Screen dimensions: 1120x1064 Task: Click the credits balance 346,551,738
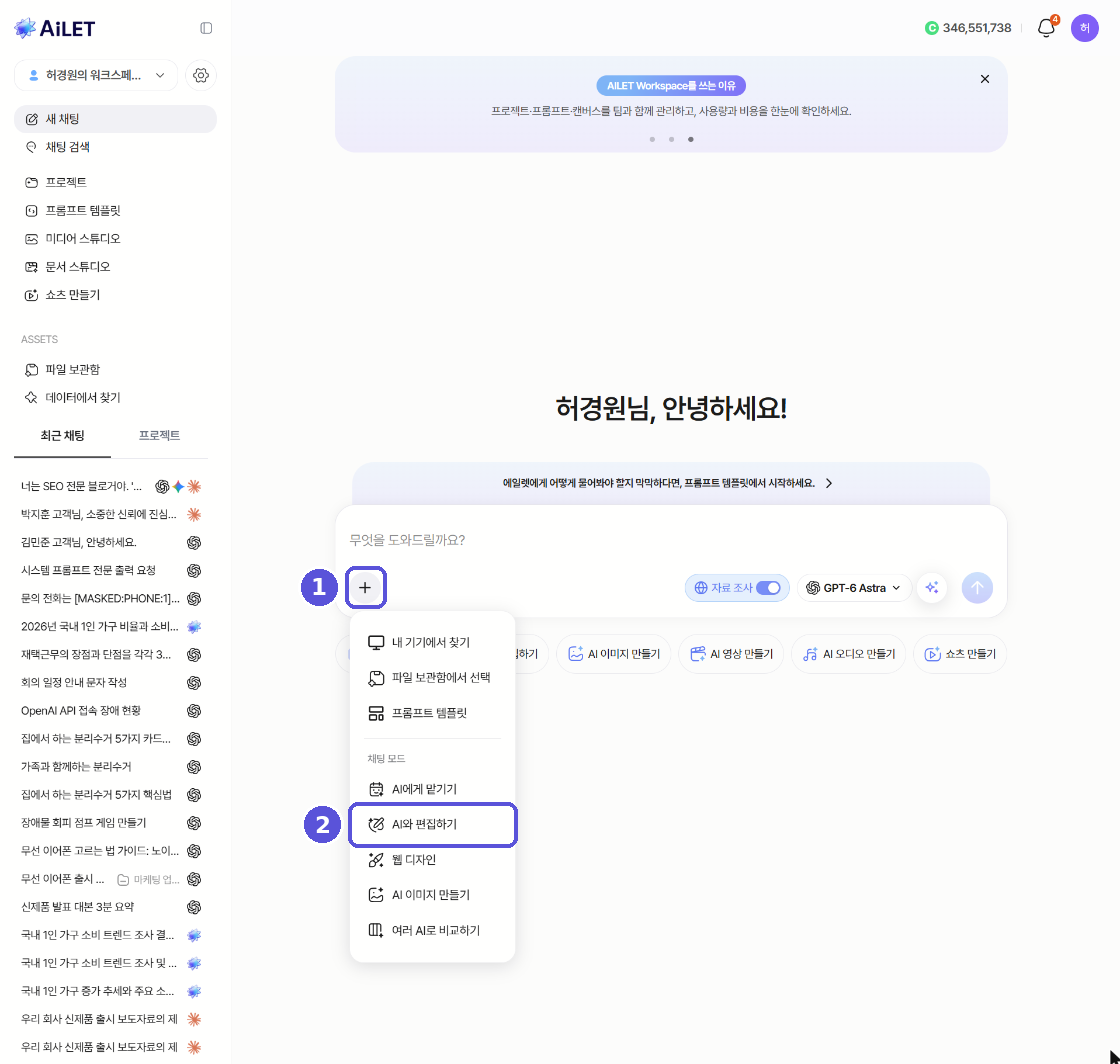point(976,28)
